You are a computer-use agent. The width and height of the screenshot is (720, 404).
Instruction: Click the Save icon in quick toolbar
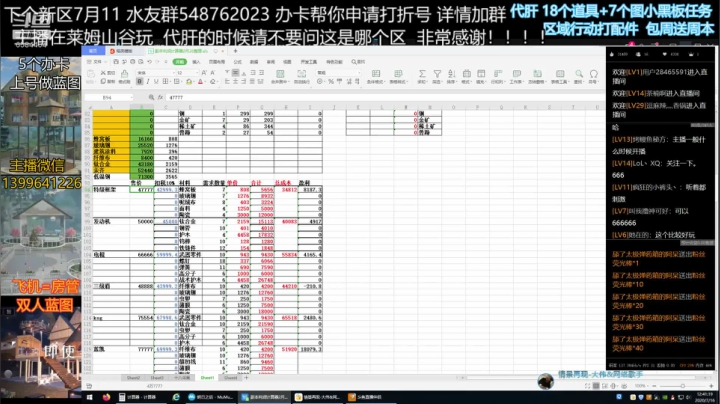[116, 62]
